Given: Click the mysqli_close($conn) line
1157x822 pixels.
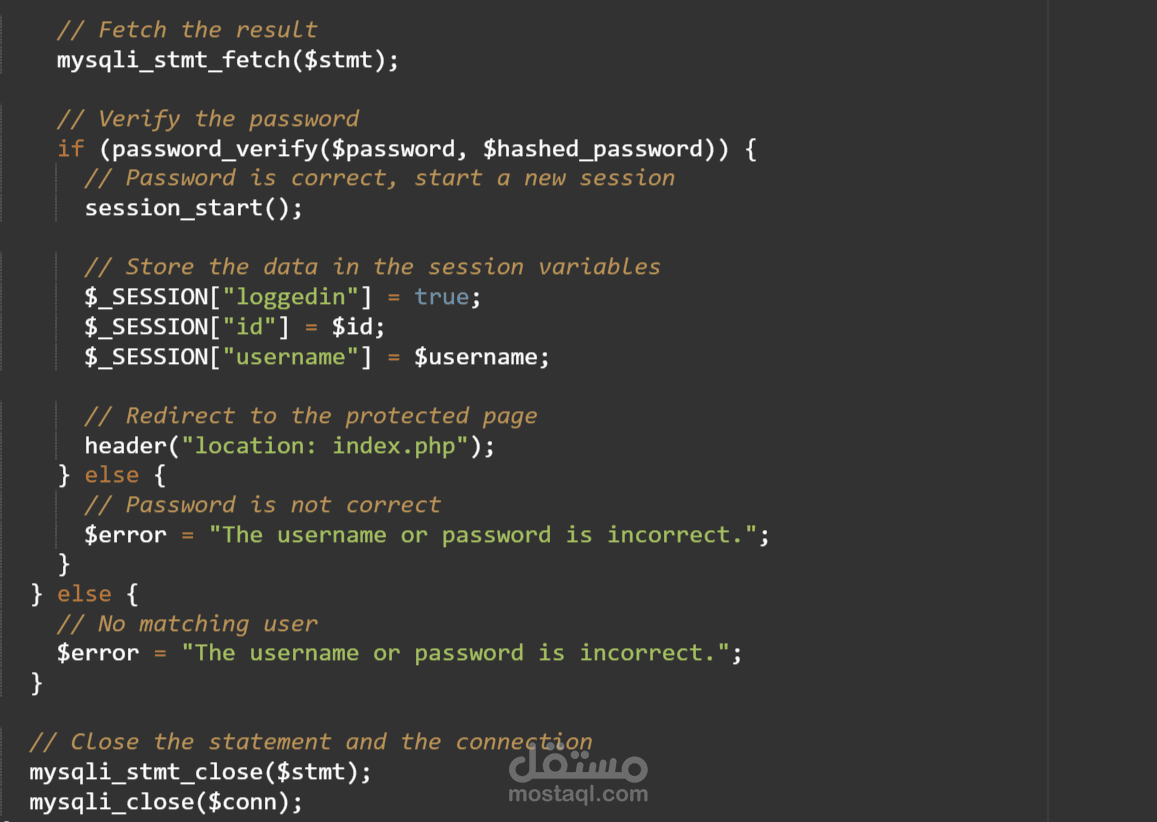Looking at the screenshot, I should click(166, 802).
